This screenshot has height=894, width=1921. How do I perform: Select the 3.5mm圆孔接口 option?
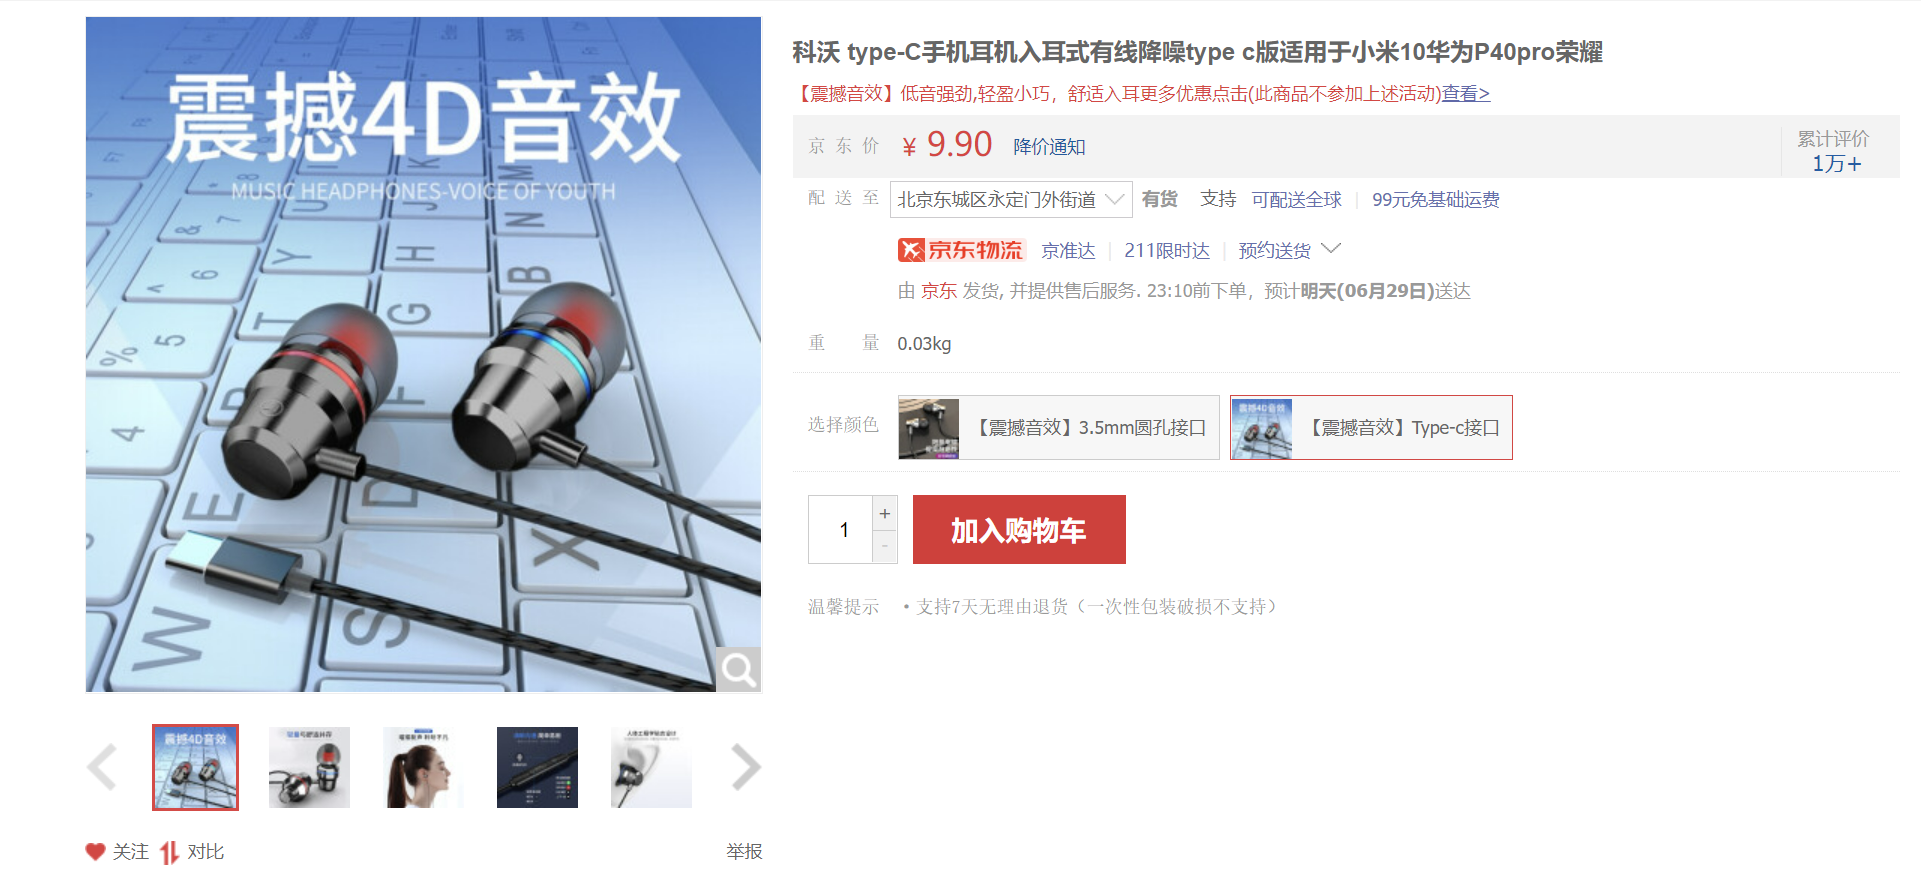pos(1059,428)
